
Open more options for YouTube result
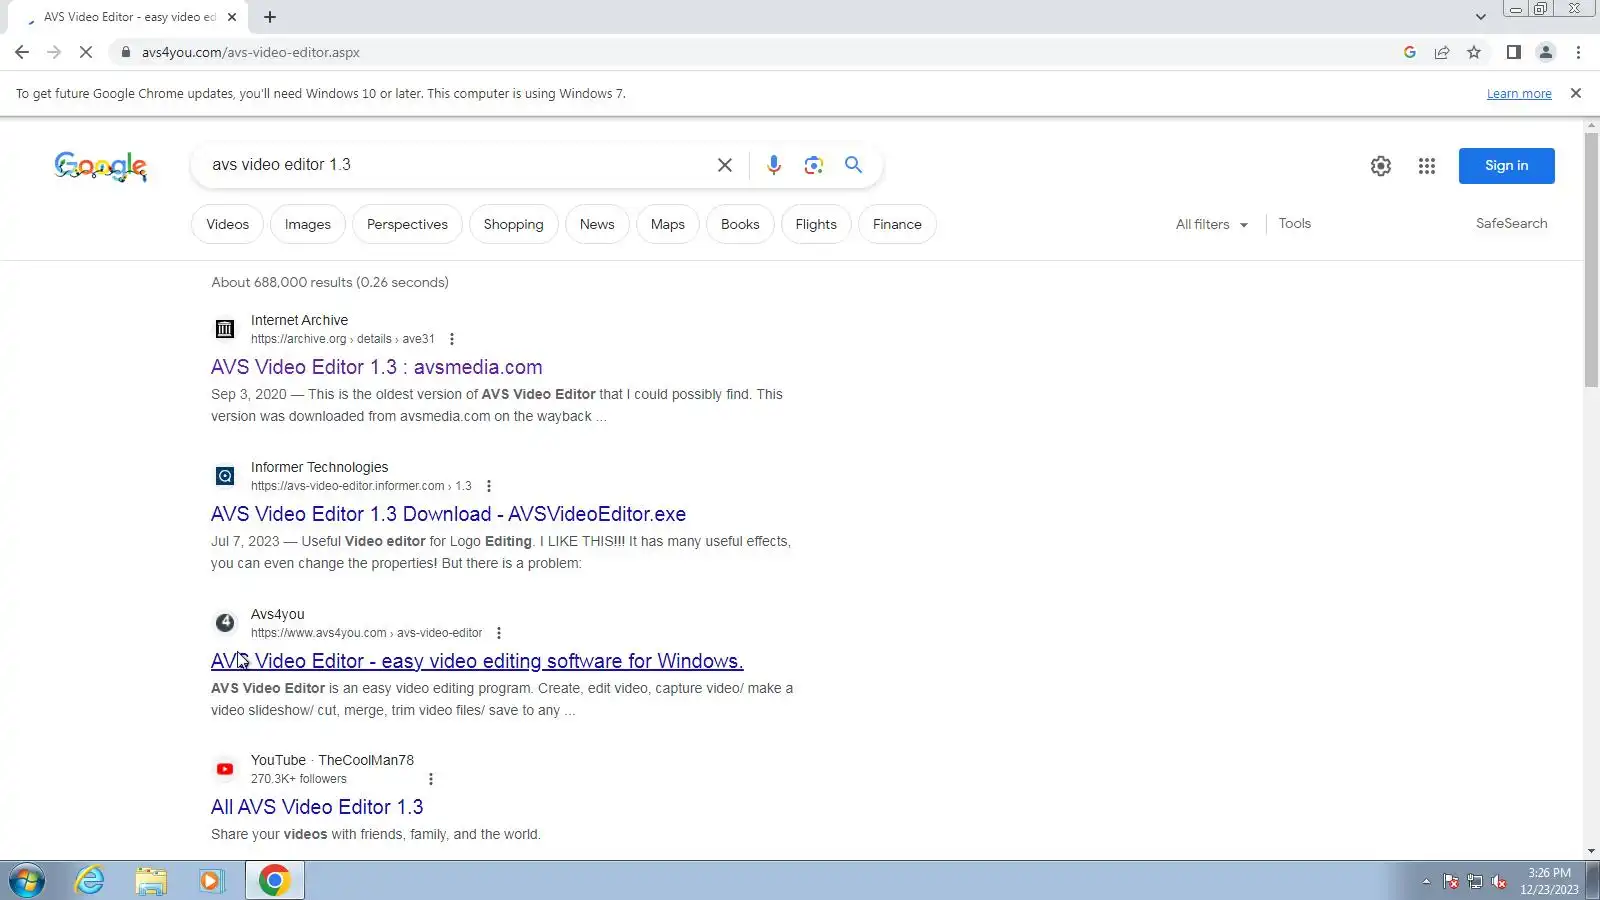[431, 779]
